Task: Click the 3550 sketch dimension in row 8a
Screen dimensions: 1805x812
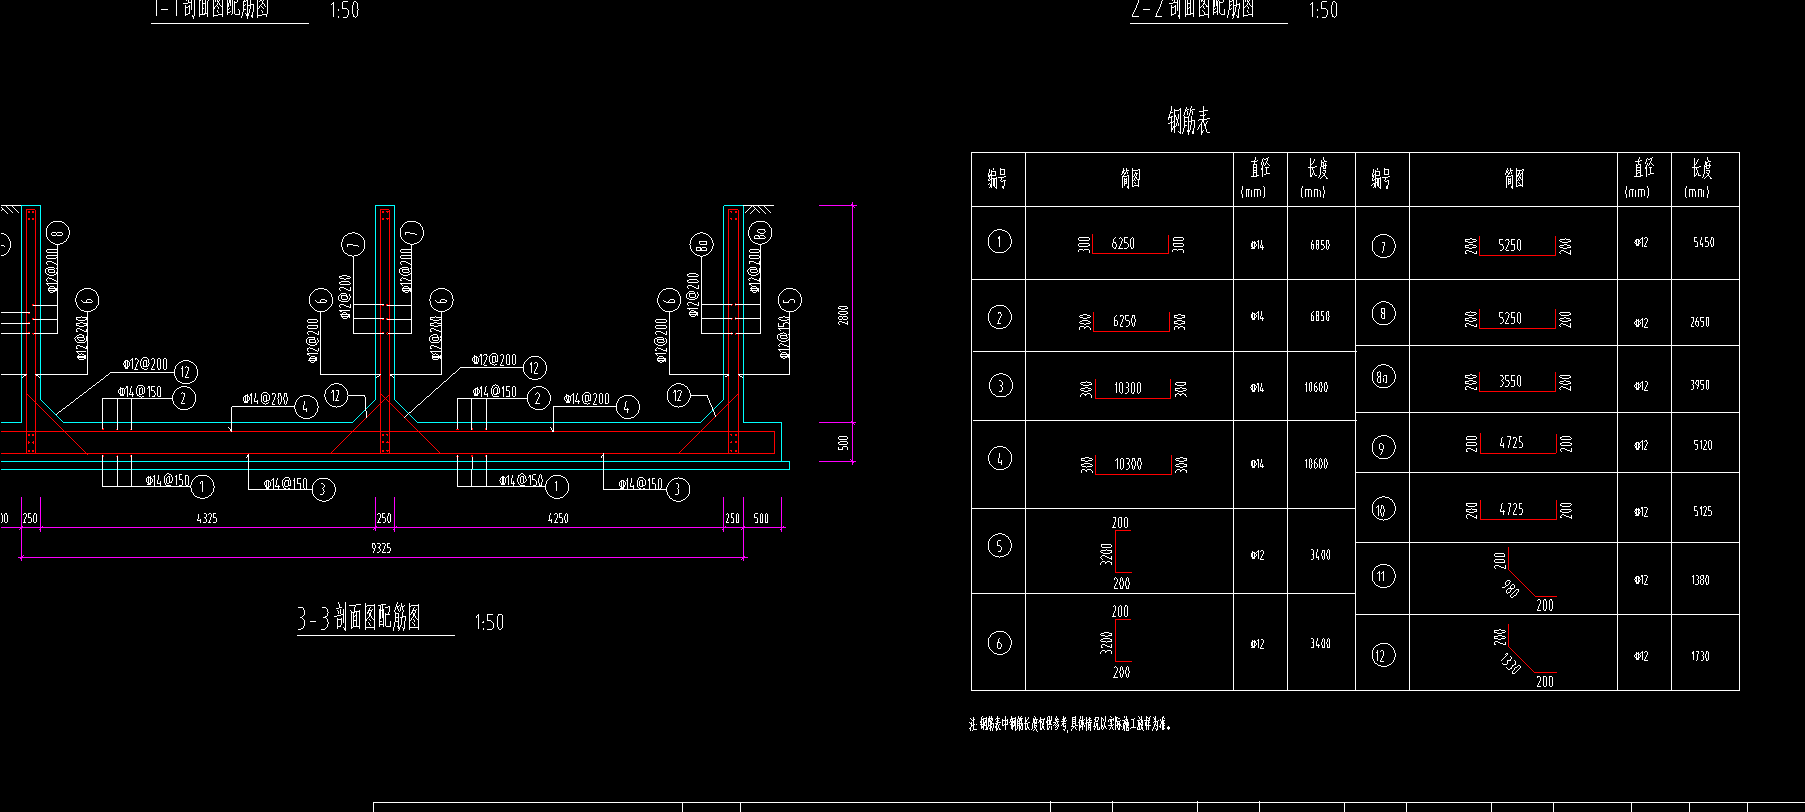Action: [x=1510, y=381]
